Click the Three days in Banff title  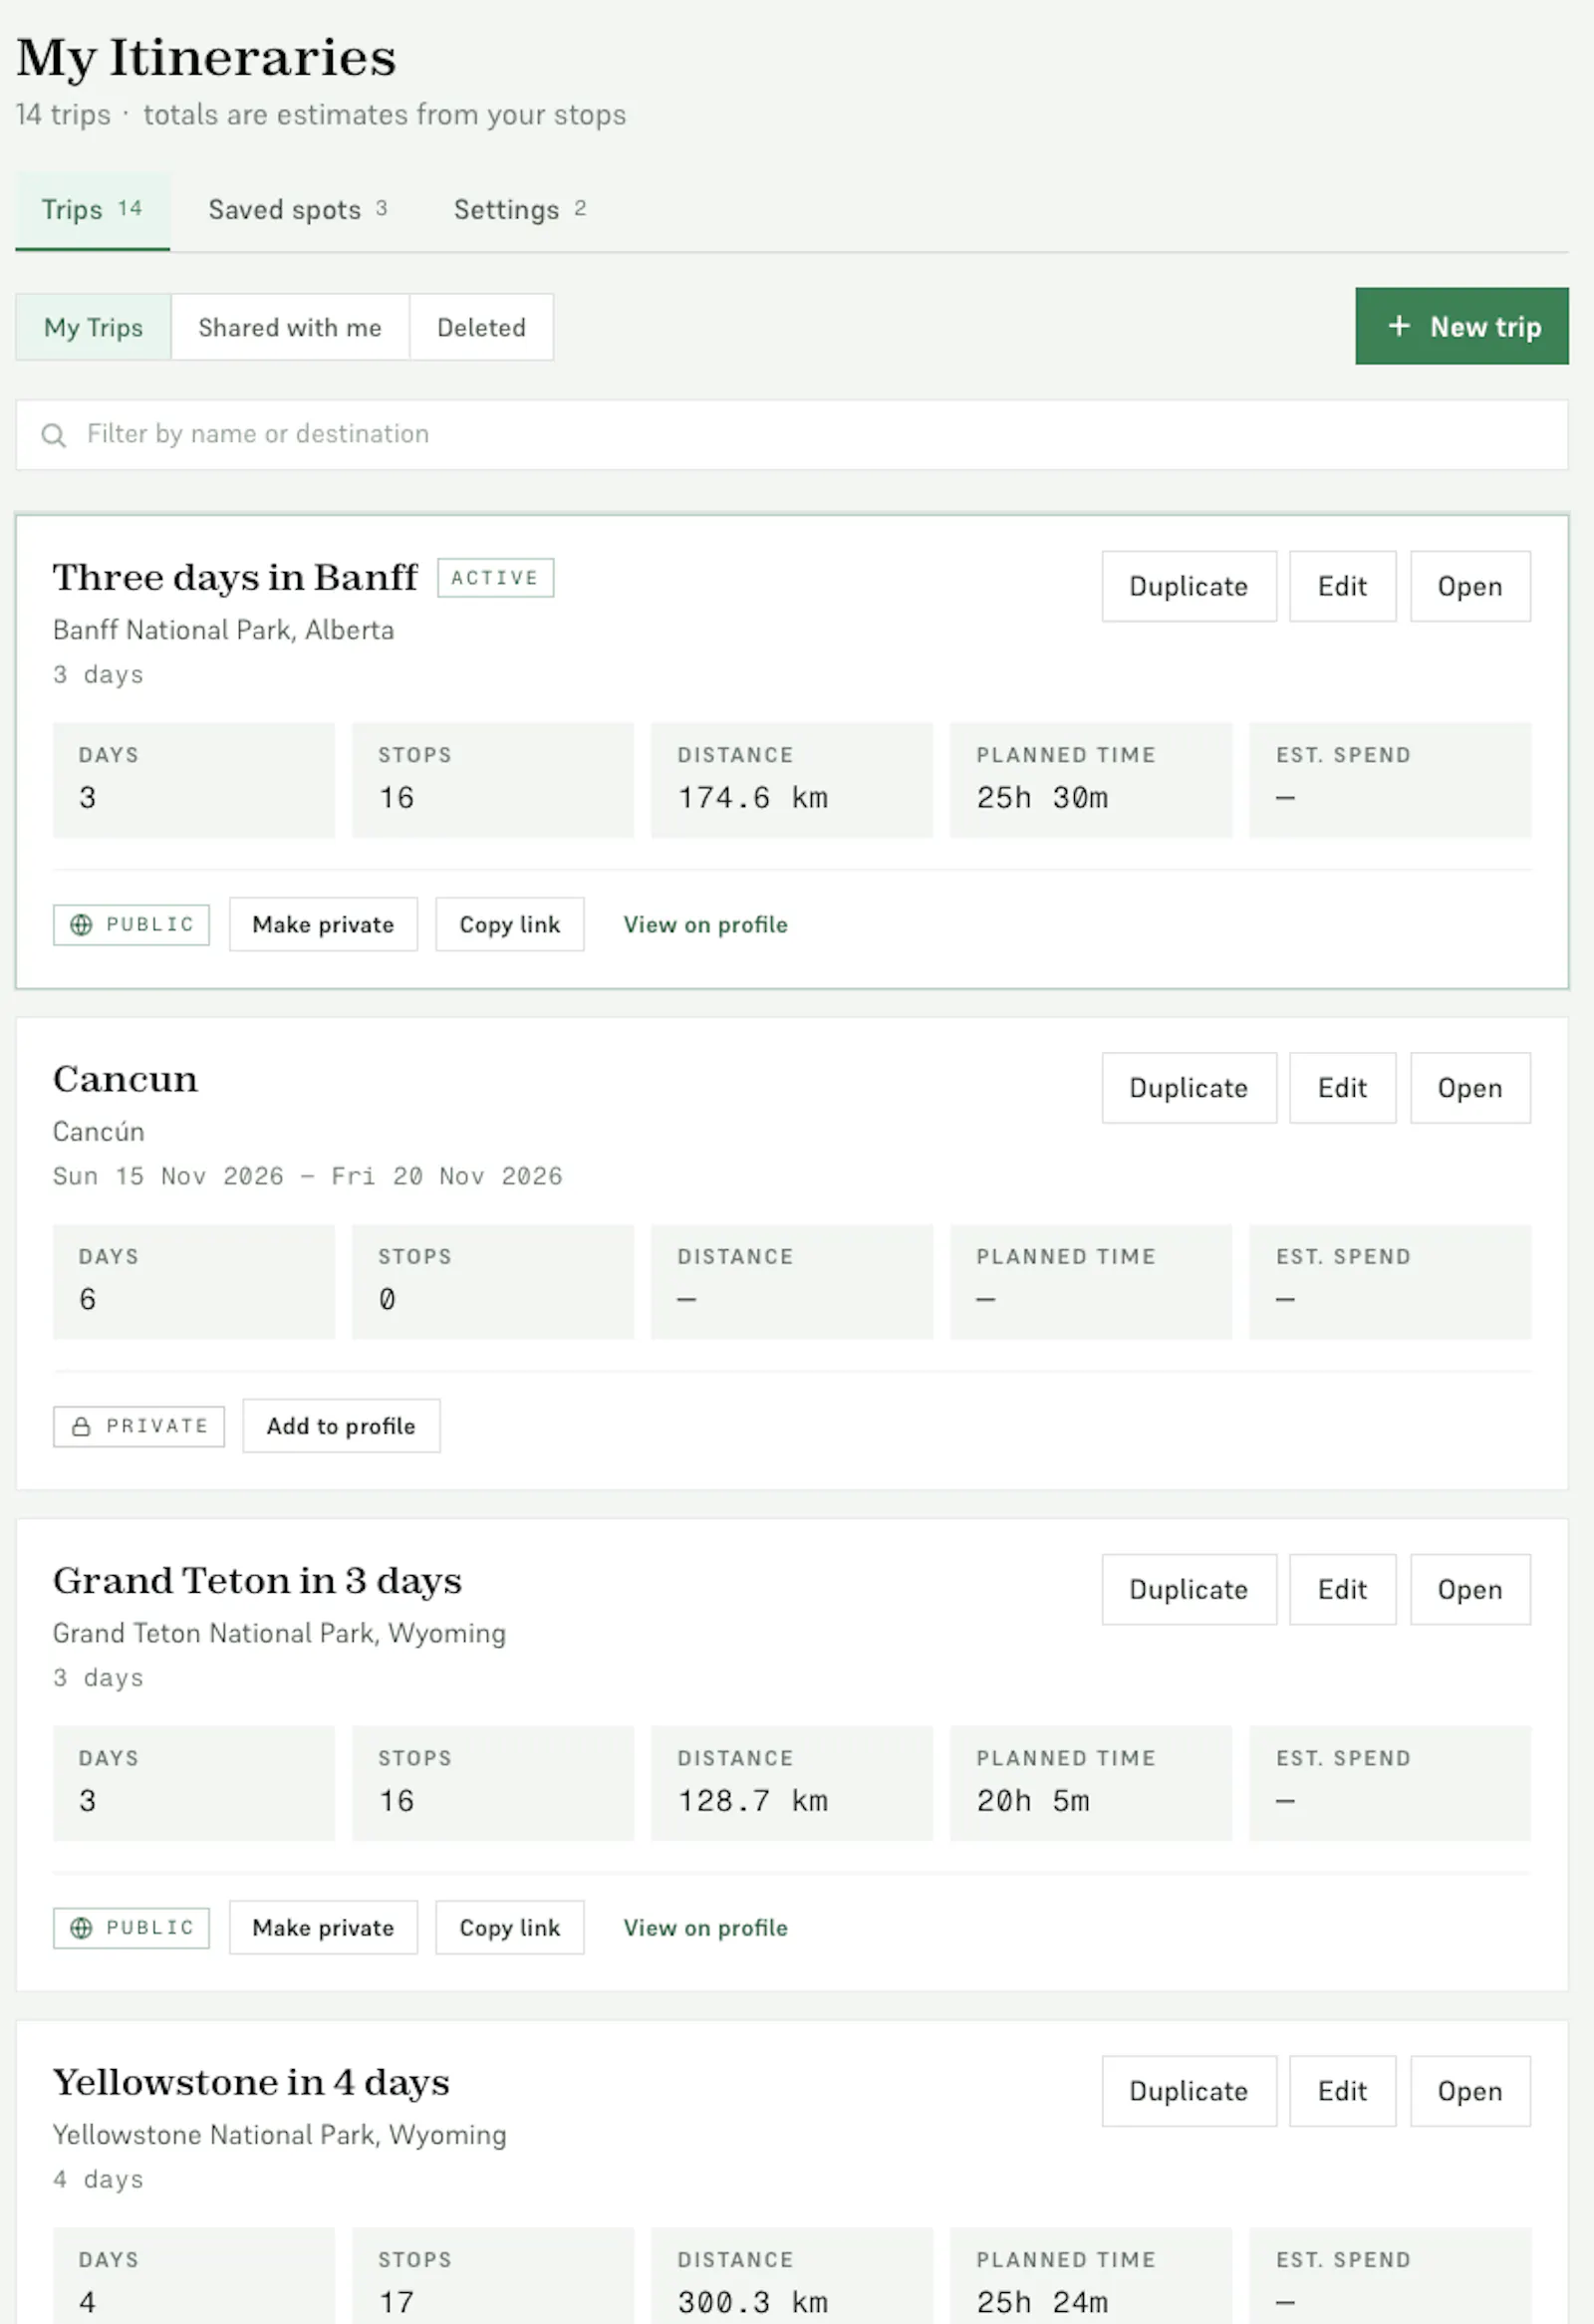pyautogui.click(x=235, y=578)
